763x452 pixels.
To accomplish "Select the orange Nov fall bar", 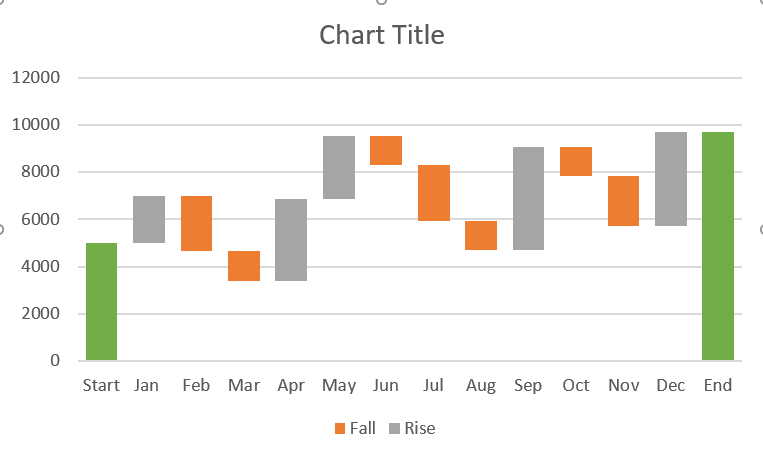I will pos(623,201).
